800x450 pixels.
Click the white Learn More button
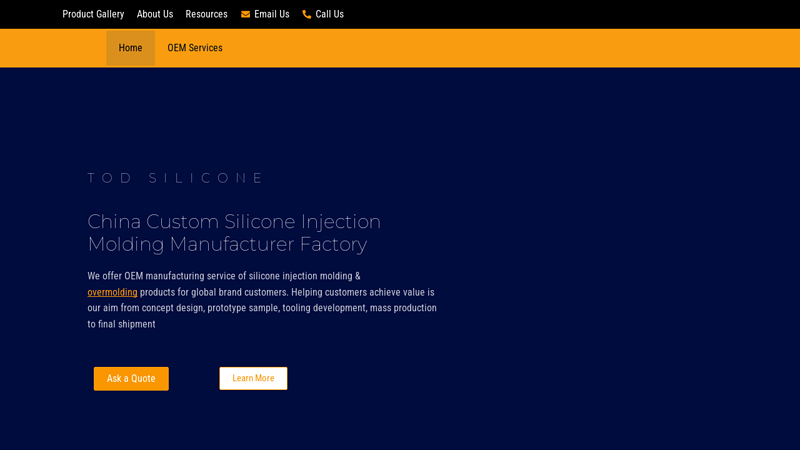(x=253, y=378)
